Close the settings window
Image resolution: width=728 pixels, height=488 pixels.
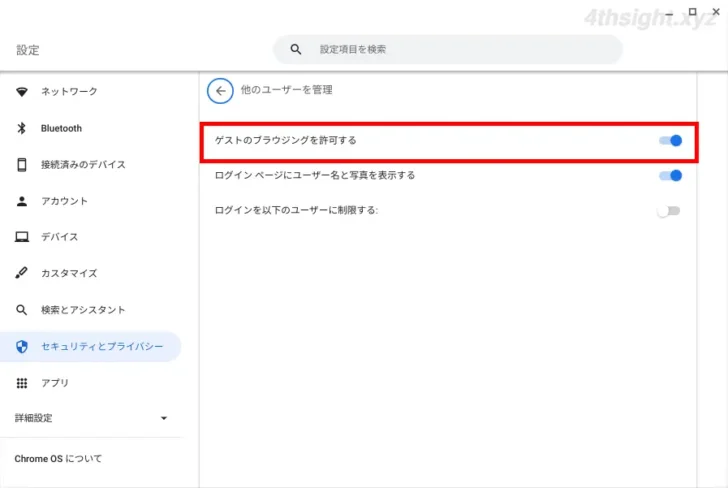[x=716, y=12]
